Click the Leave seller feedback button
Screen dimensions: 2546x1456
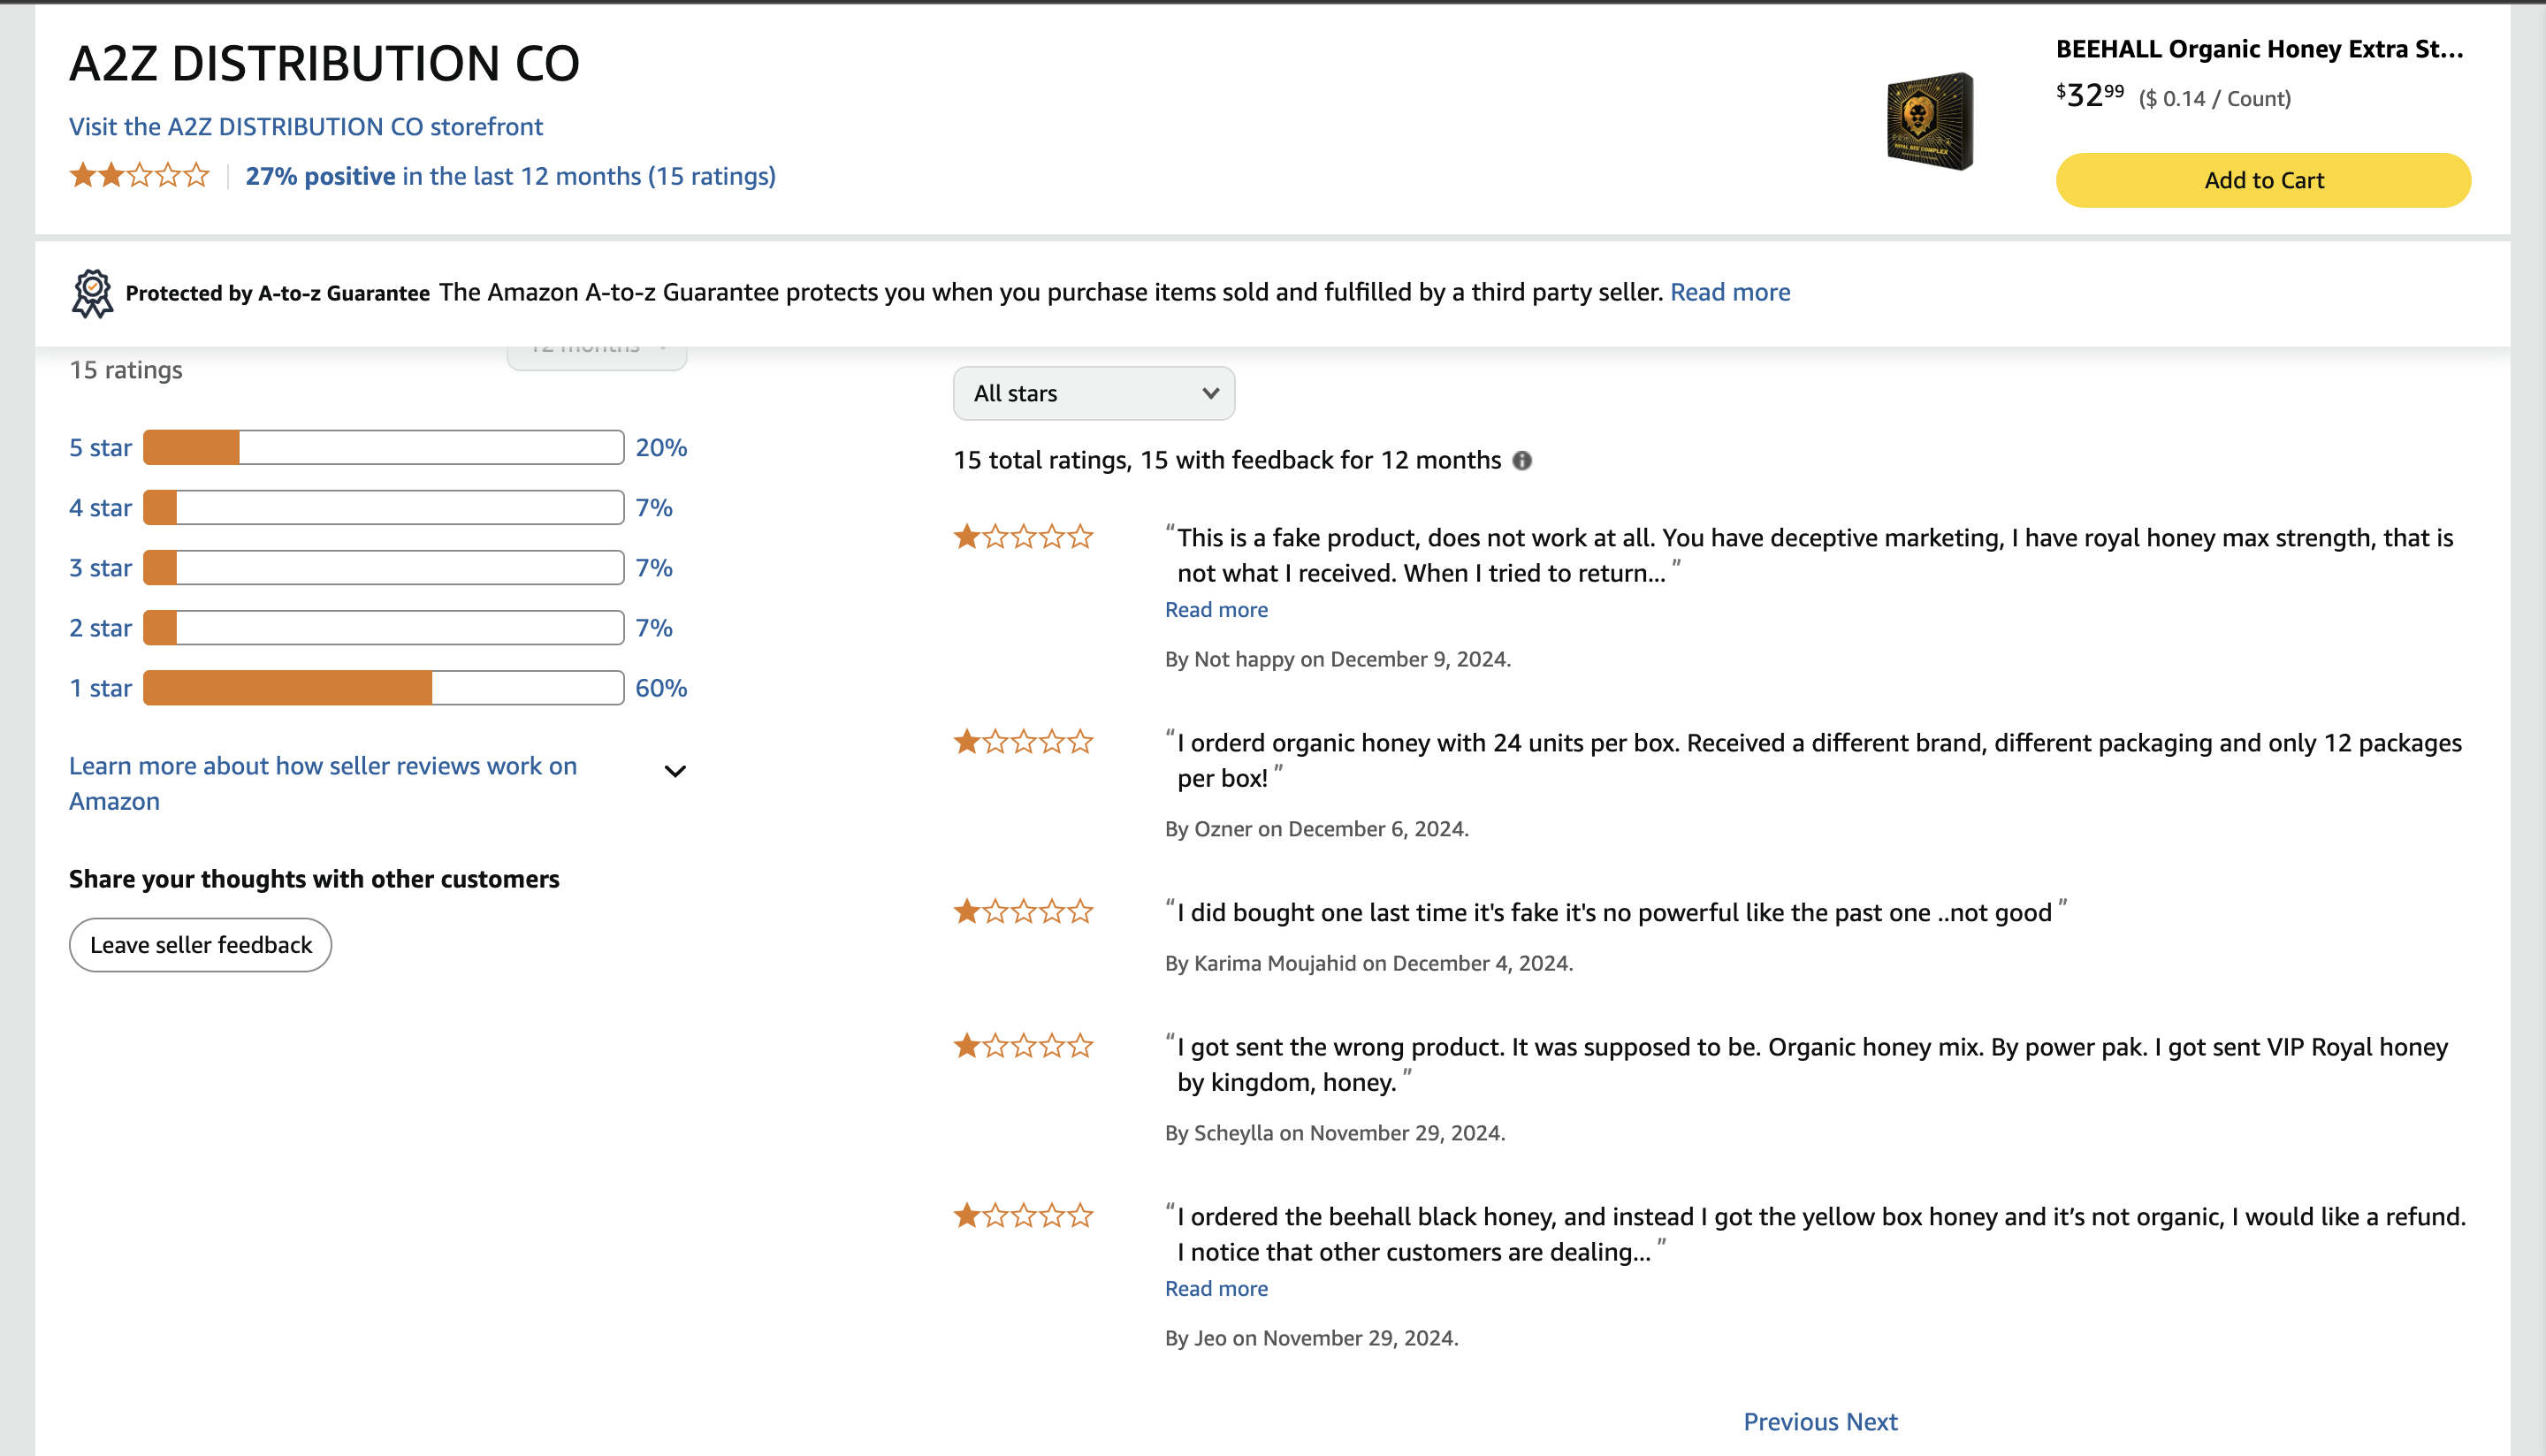pyautogui.click(x=201, y=945)
